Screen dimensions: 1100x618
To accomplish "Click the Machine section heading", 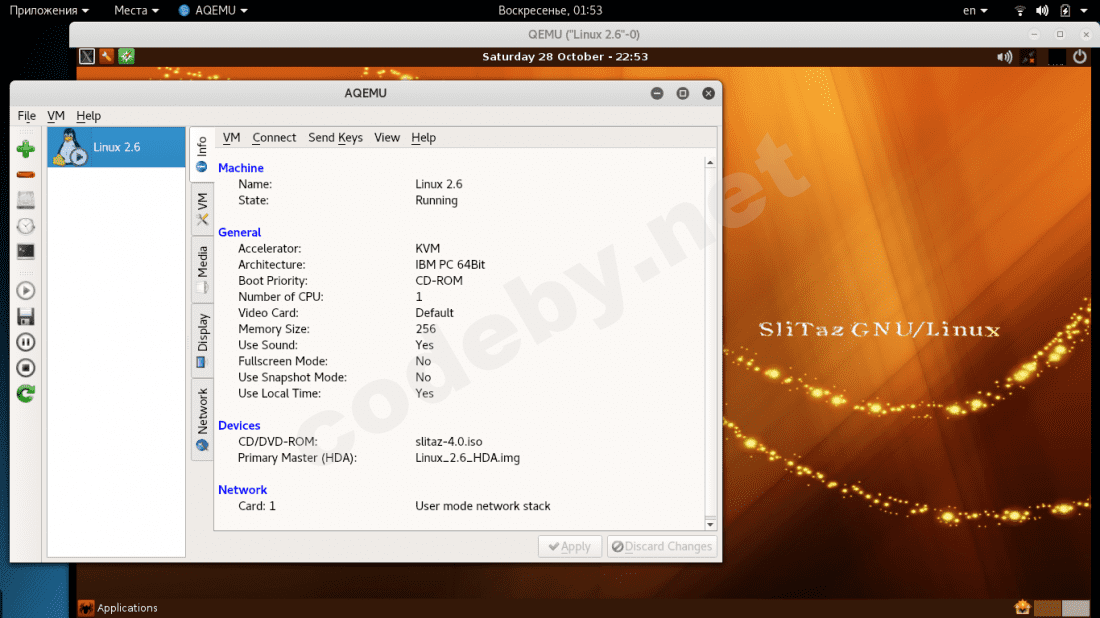I will point(241,168).
